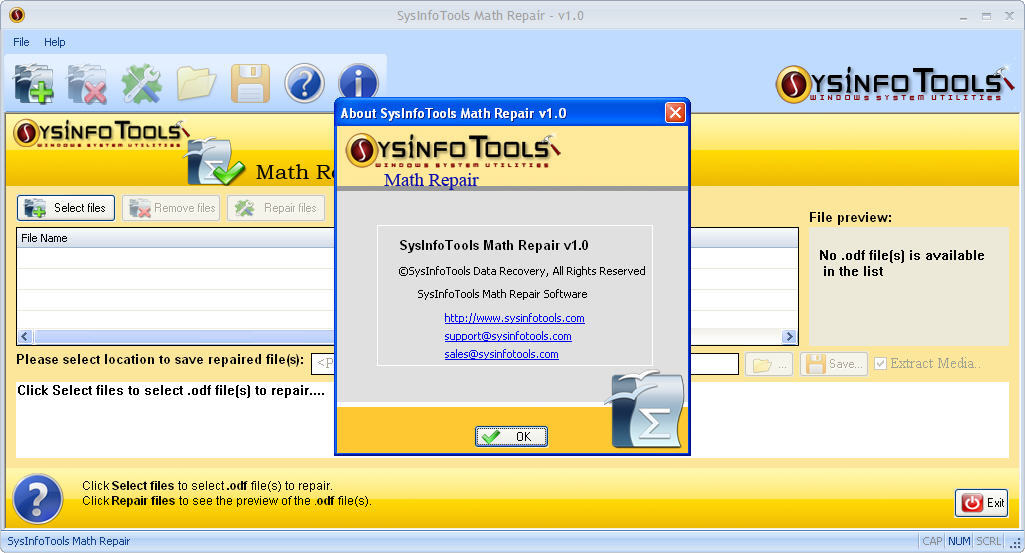This screenshot has width=1025, height=553.
Task: Click the sales@sysinfotools.com email link
Action: pyautogui.click(x=501, y=354)
